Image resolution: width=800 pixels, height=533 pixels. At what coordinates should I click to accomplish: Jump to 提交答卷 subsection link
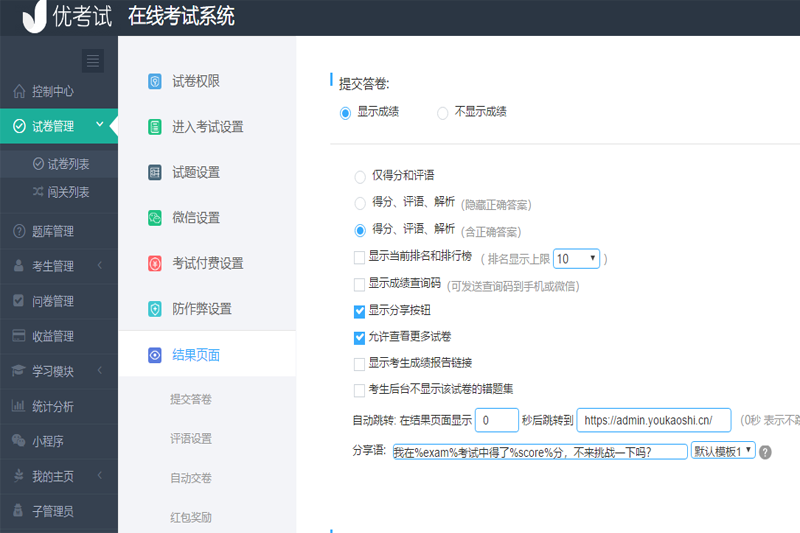pyautogui.click(x=191, y=399)
